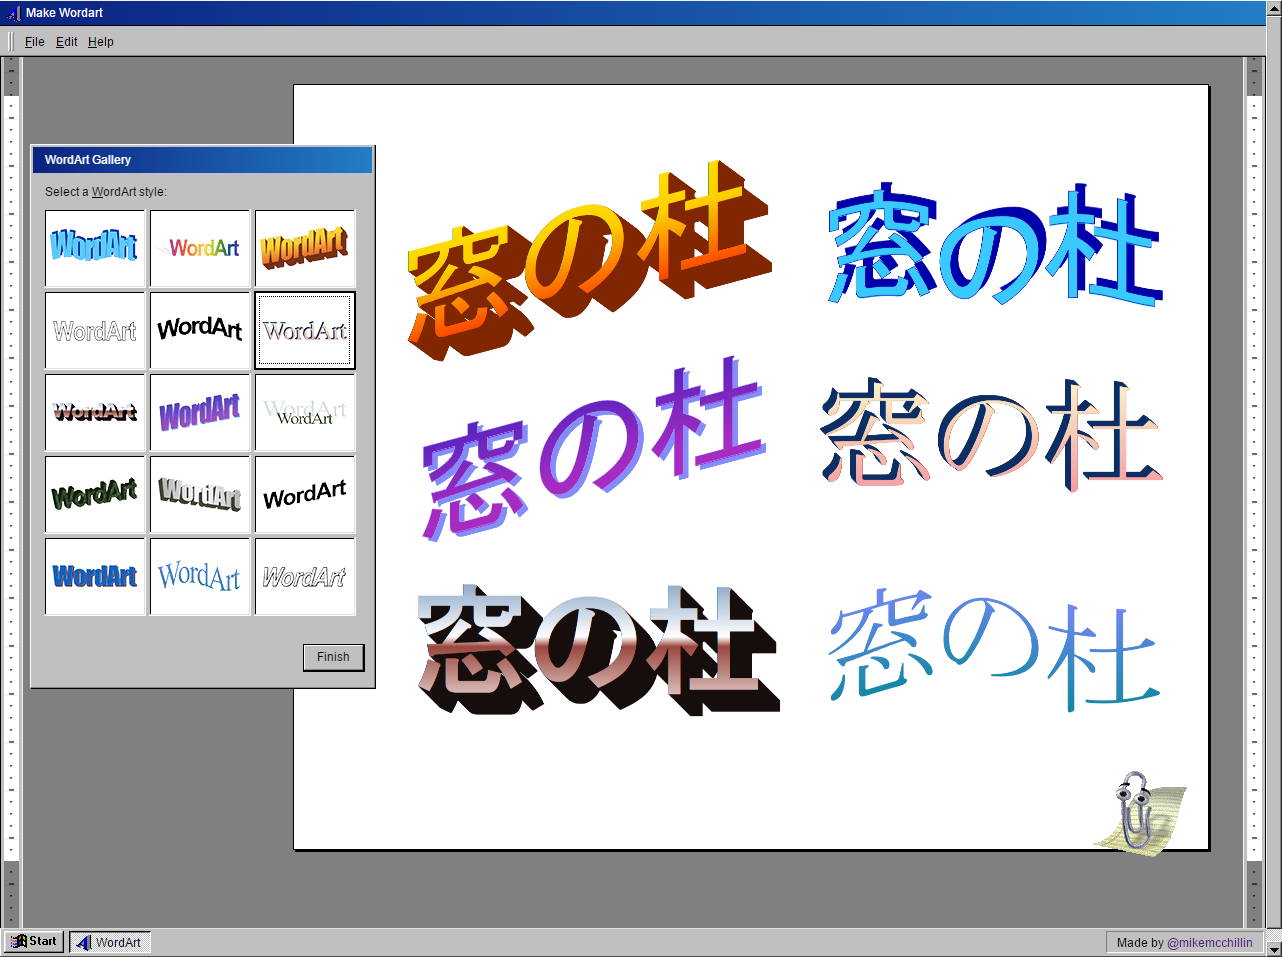Open the Help menu
This screenshot has height=957, width=1282.
[x=100, y=41]
